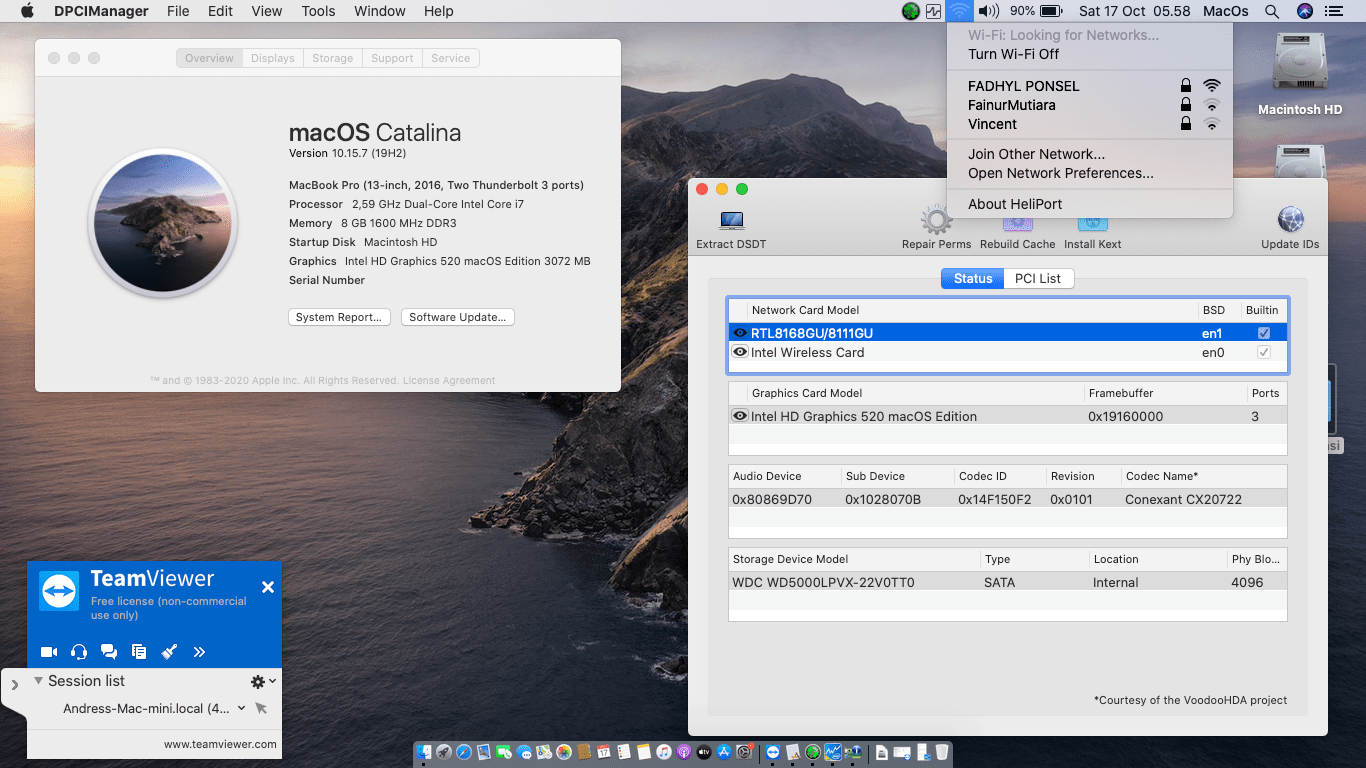Toggle Builtin checkbox for RTL8168GU/8111GU
The height and width of the screenshot is (768, 1366).
[1264, 333]
